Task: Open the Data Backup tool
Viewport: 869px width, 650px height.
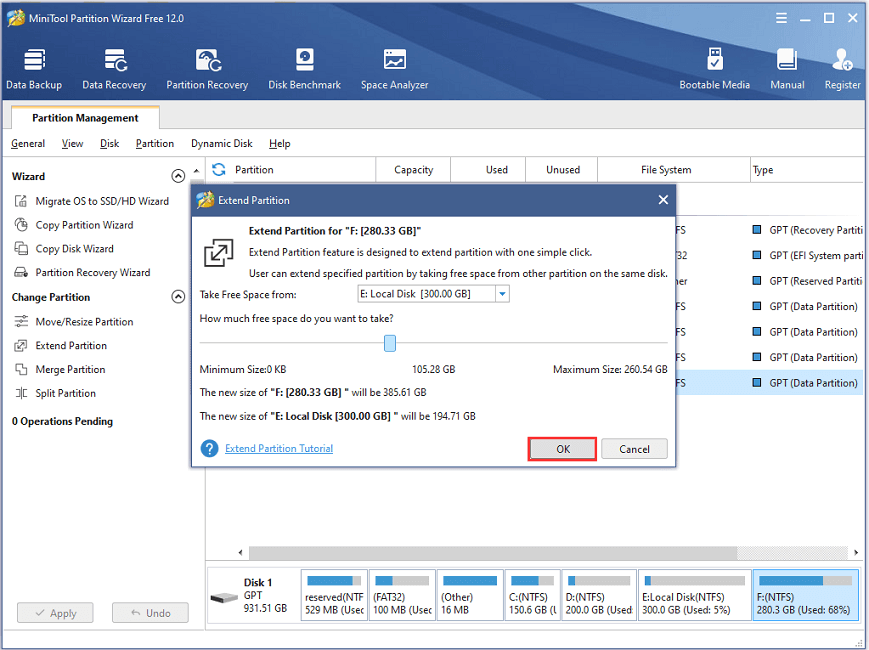Action: click(x=34, y=69)
